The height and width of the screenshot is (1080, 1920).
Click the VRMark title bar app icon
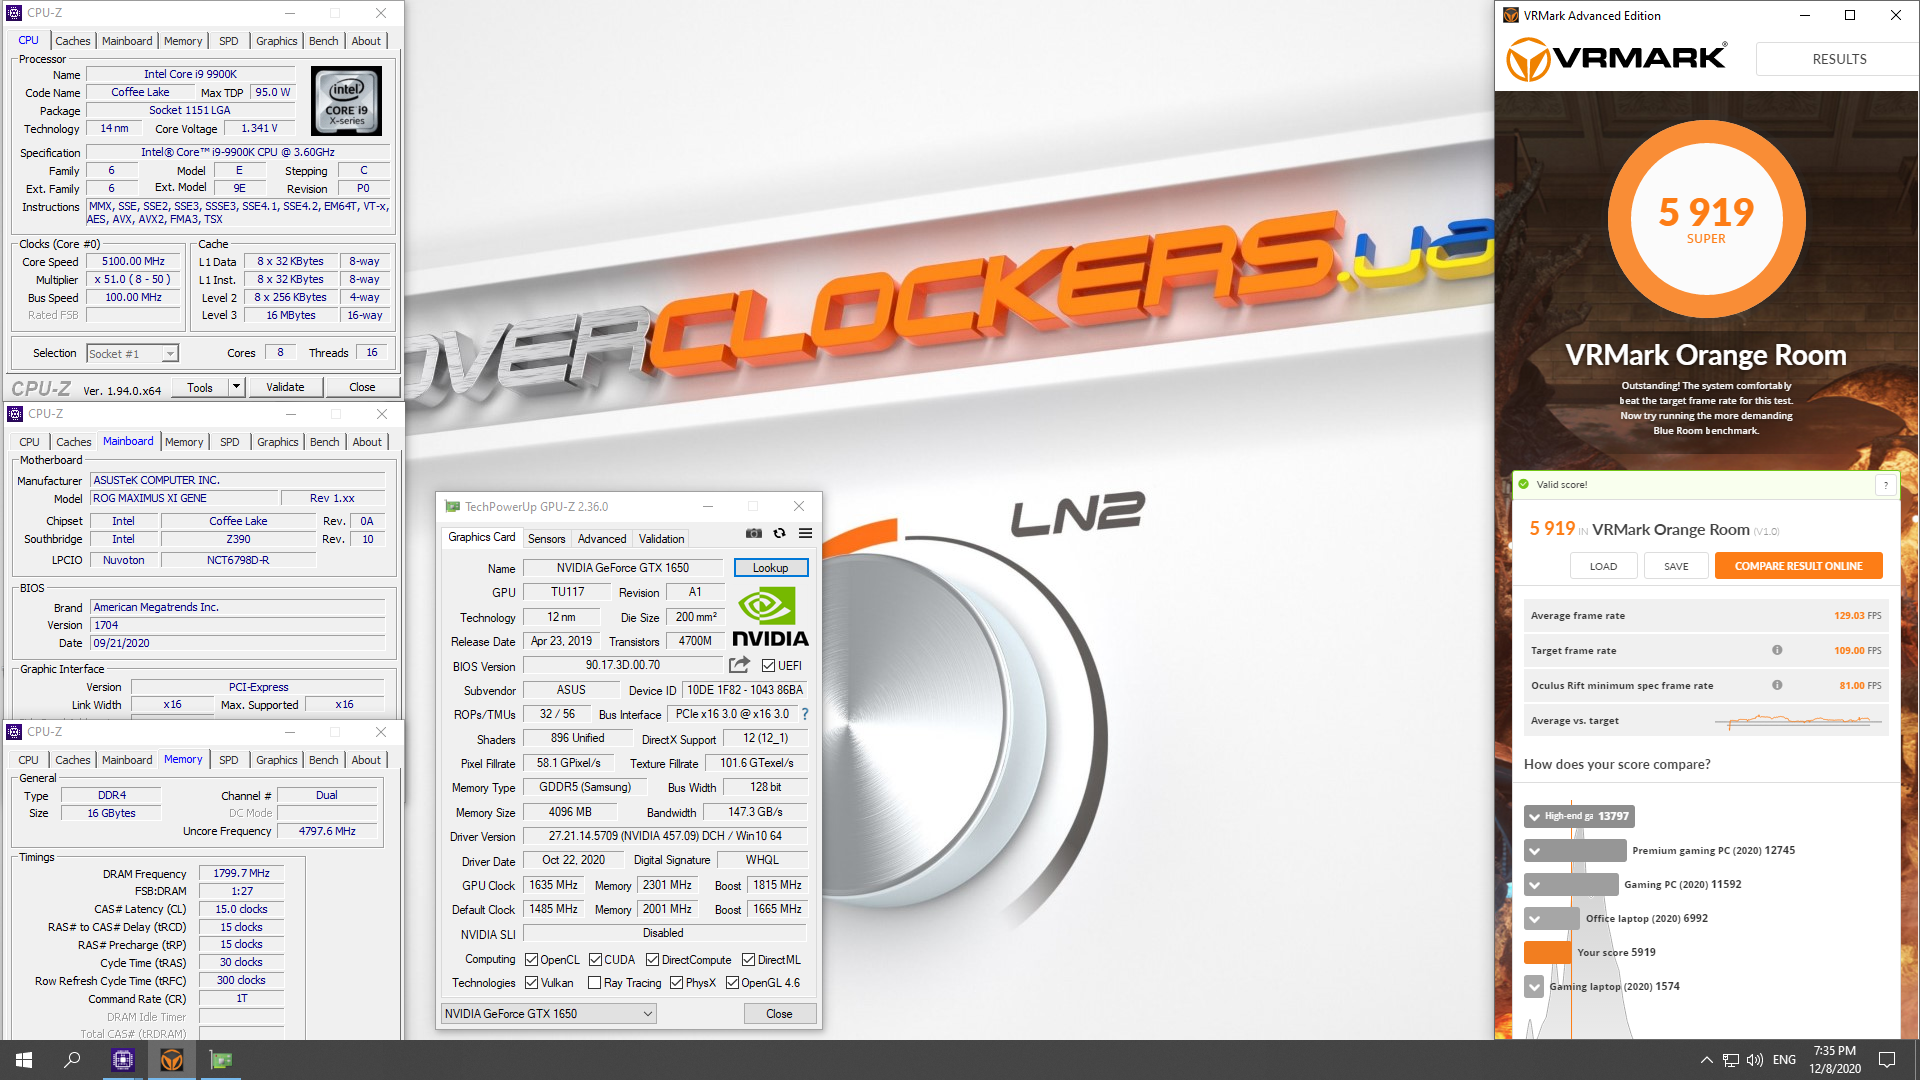click(1510, 15)
